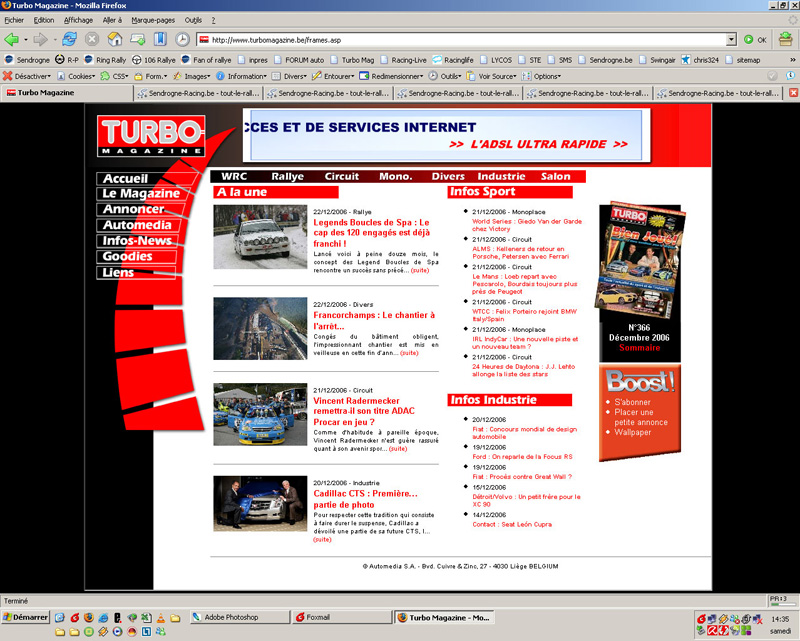
Task: Open the chris324 starred bookmark
Action: [700, 60]
